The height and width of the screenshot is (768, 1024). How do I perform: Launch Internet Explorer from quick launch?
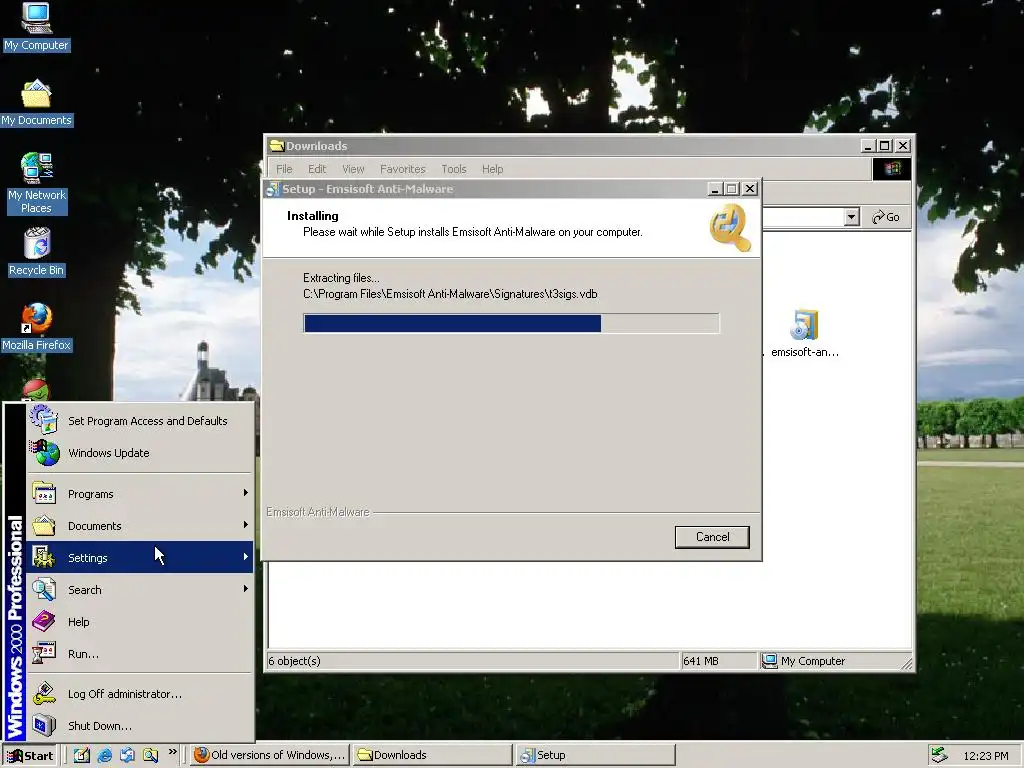104,755
